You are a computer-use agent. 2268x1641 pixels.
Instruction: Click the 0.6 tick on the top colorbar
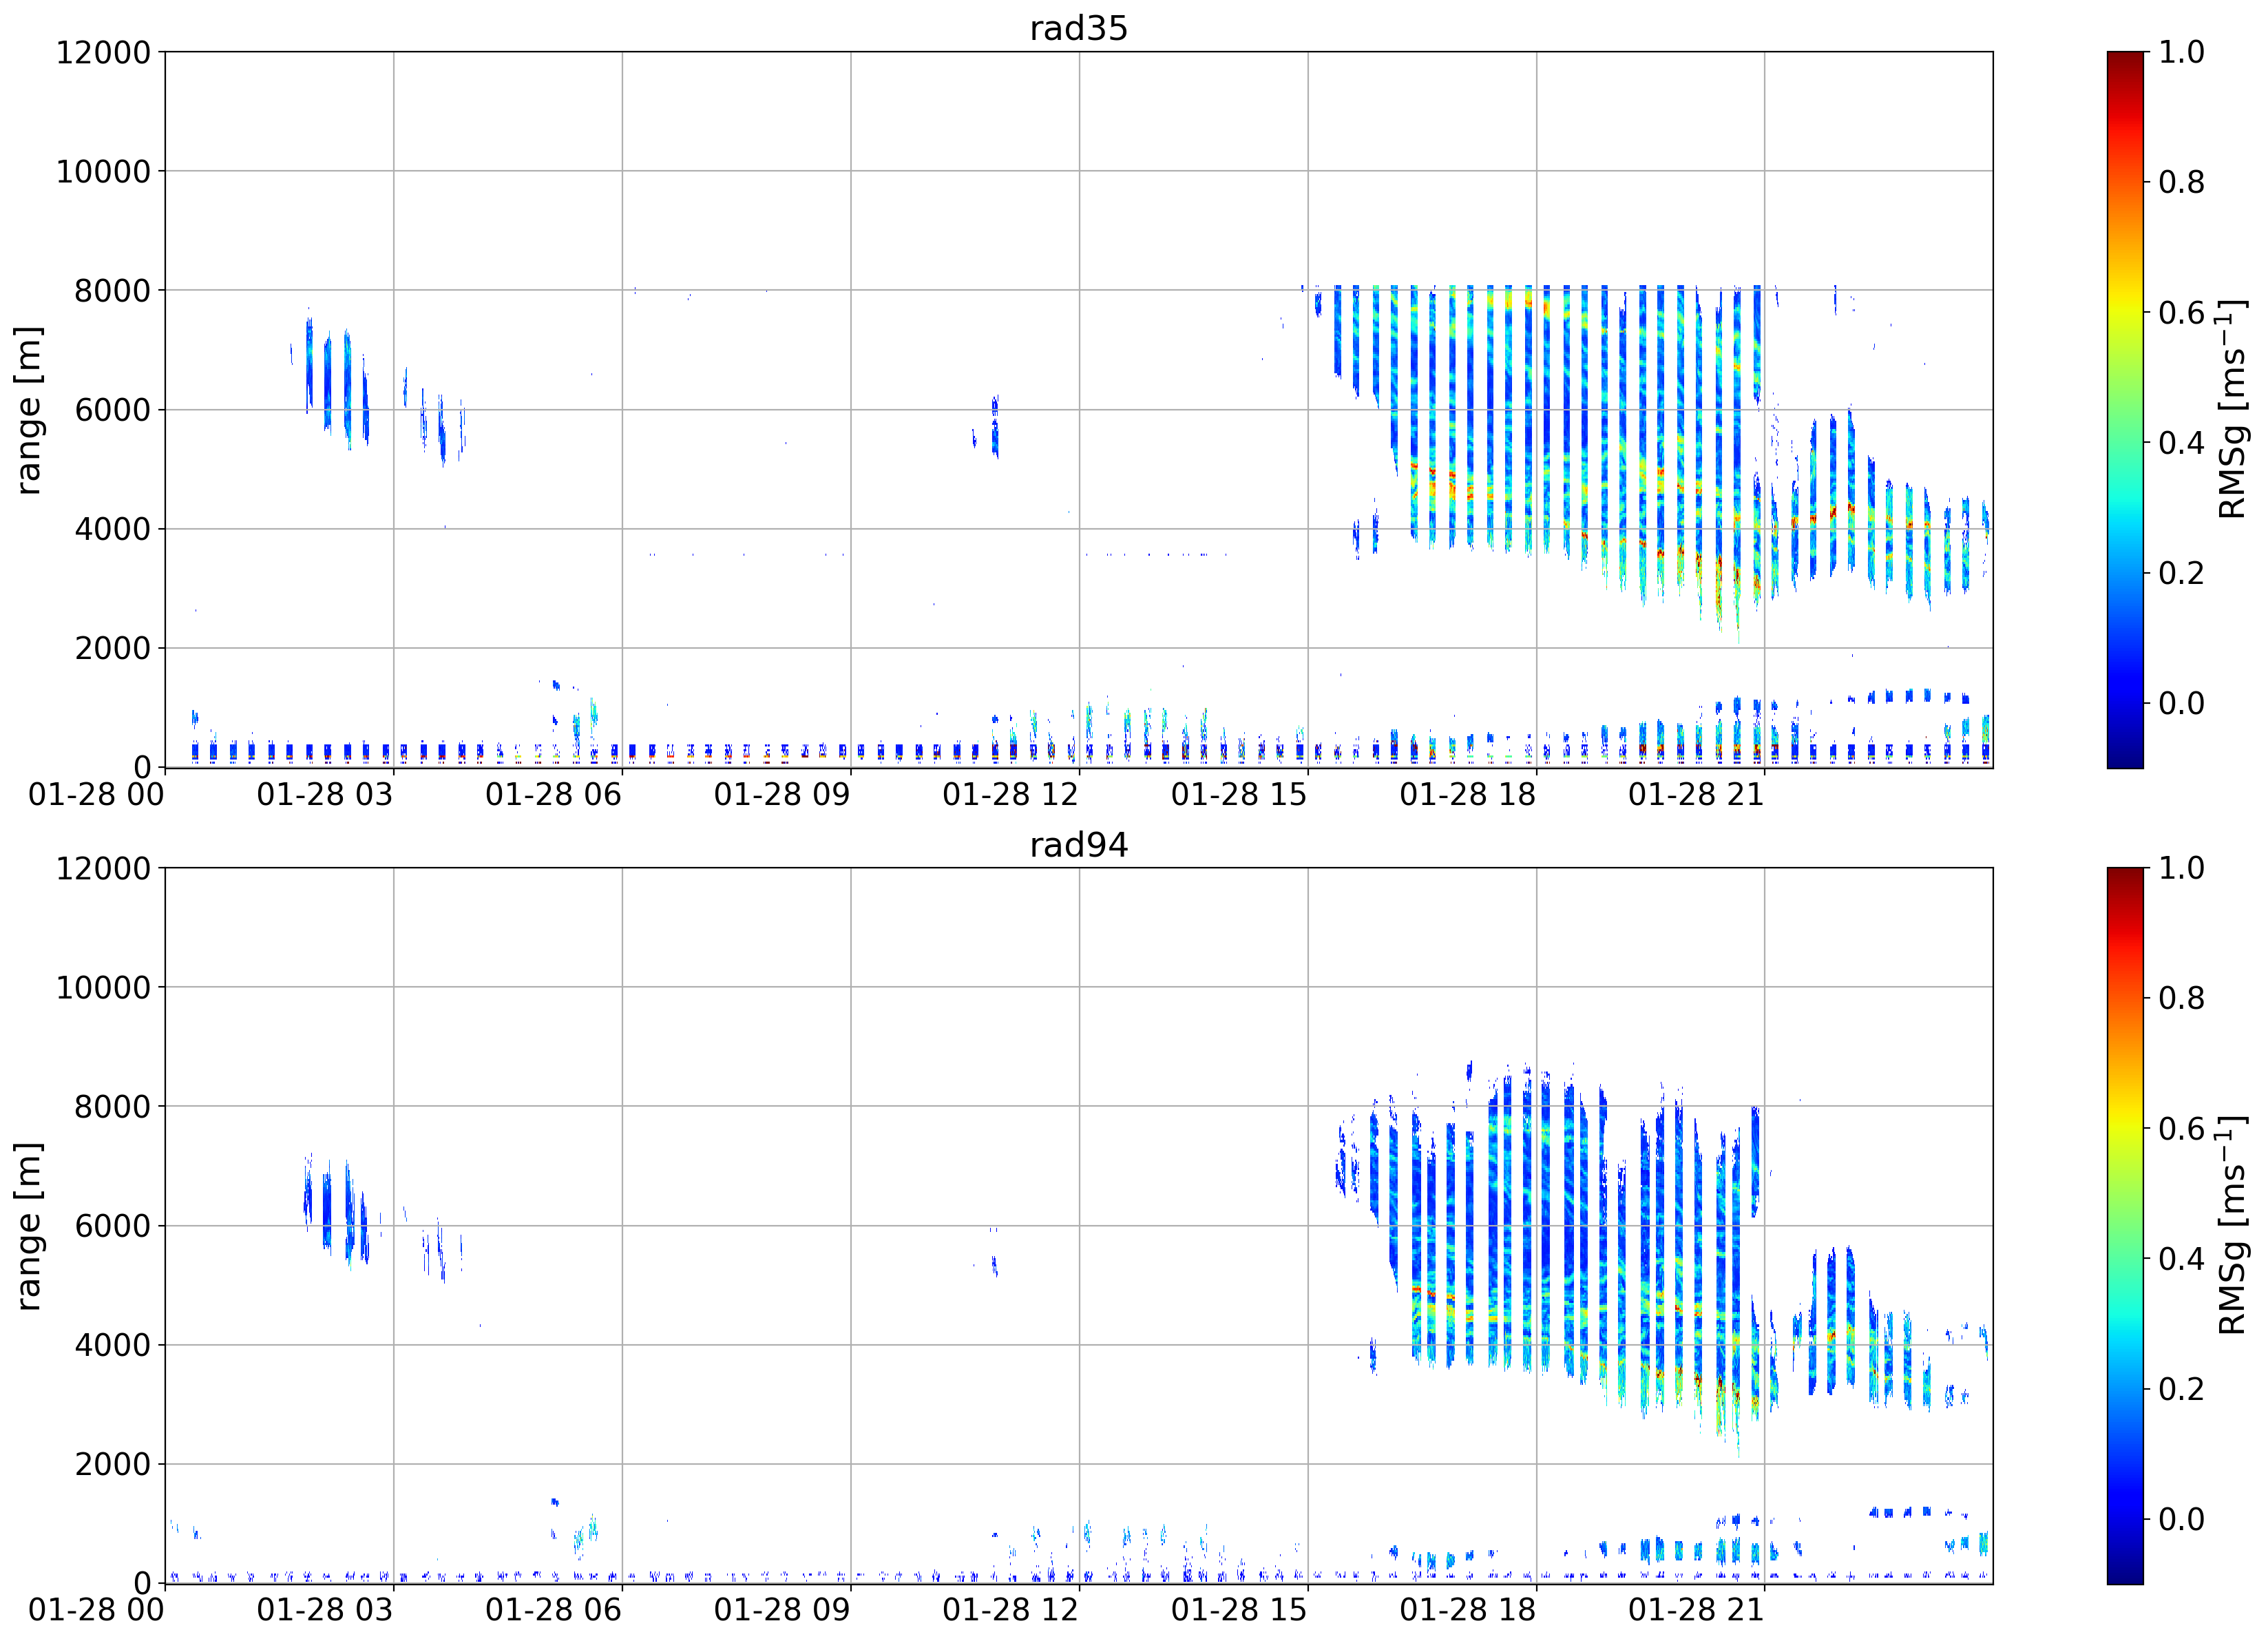point(2180,312)
